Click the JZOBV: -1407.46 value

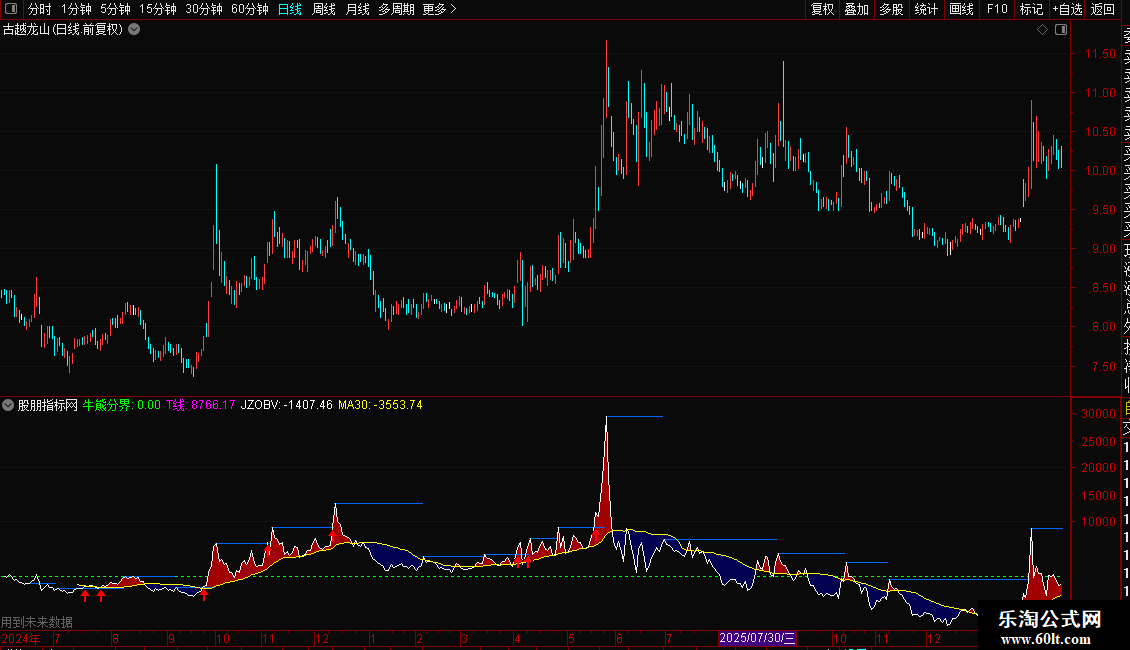click(x=287, y=405)
